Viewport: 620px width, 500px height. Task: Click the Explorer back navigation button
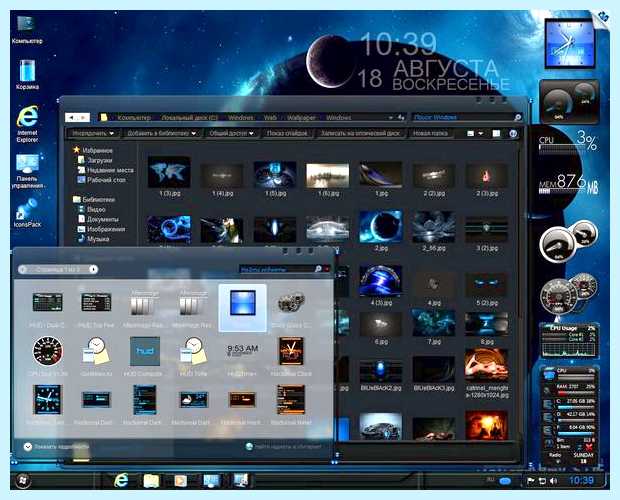click(72, 117)
